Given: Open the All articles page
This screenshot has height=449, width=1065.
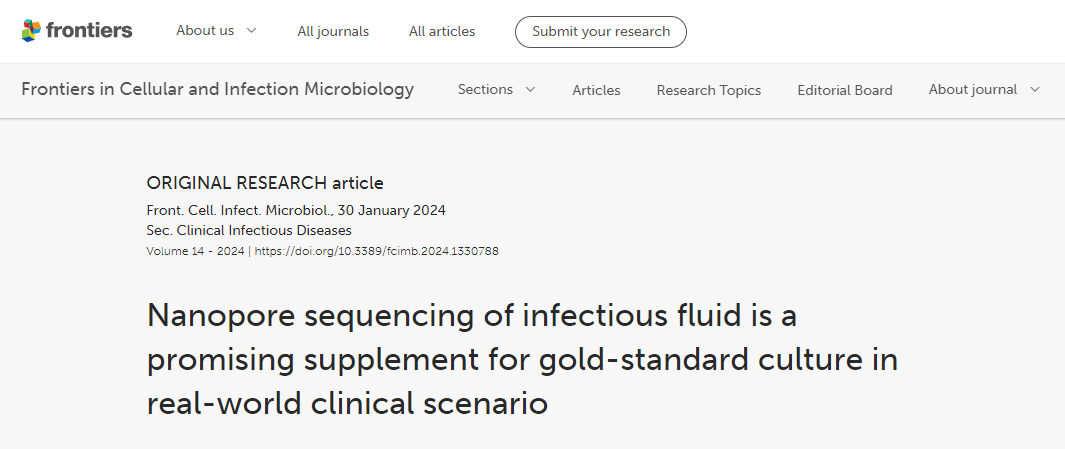Looking at the screenshot, I should pos(442,32).
